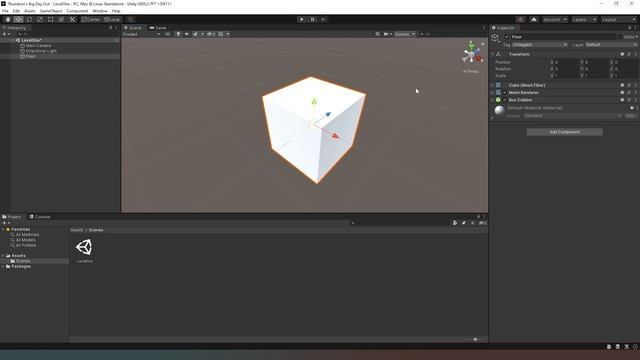
Task: Click the Box Collider component icon
Action: (x=498, y=100)
